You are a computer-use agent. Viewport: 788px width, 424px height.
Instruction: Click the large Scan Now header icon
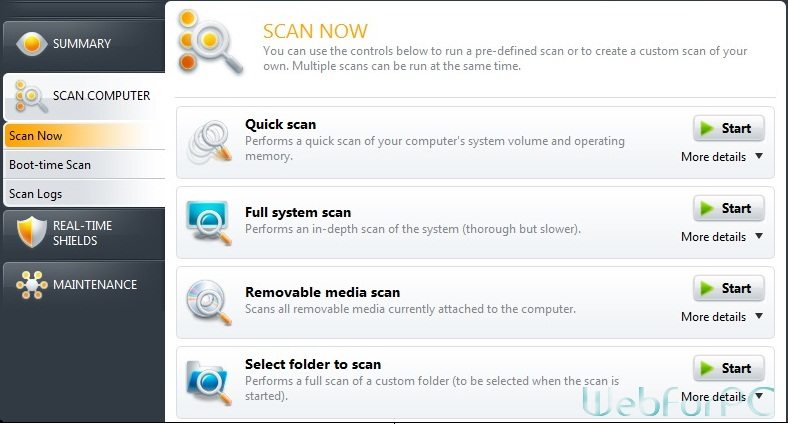point(209,43)
